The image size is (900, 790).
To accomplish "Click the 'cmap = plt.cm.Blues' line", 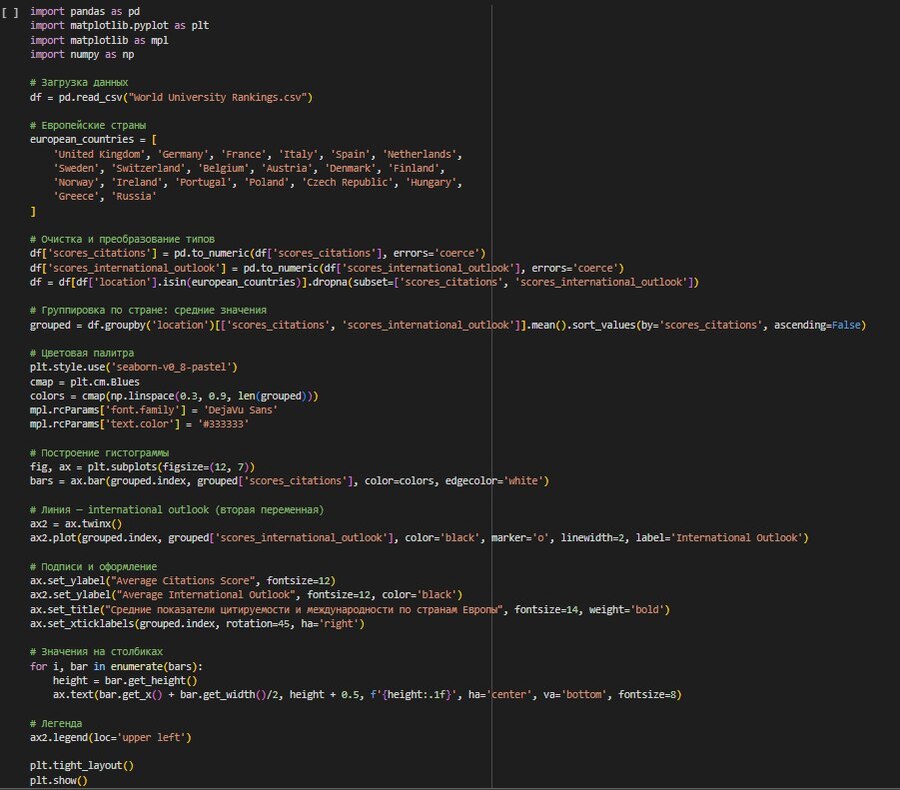I will (85, 382).
